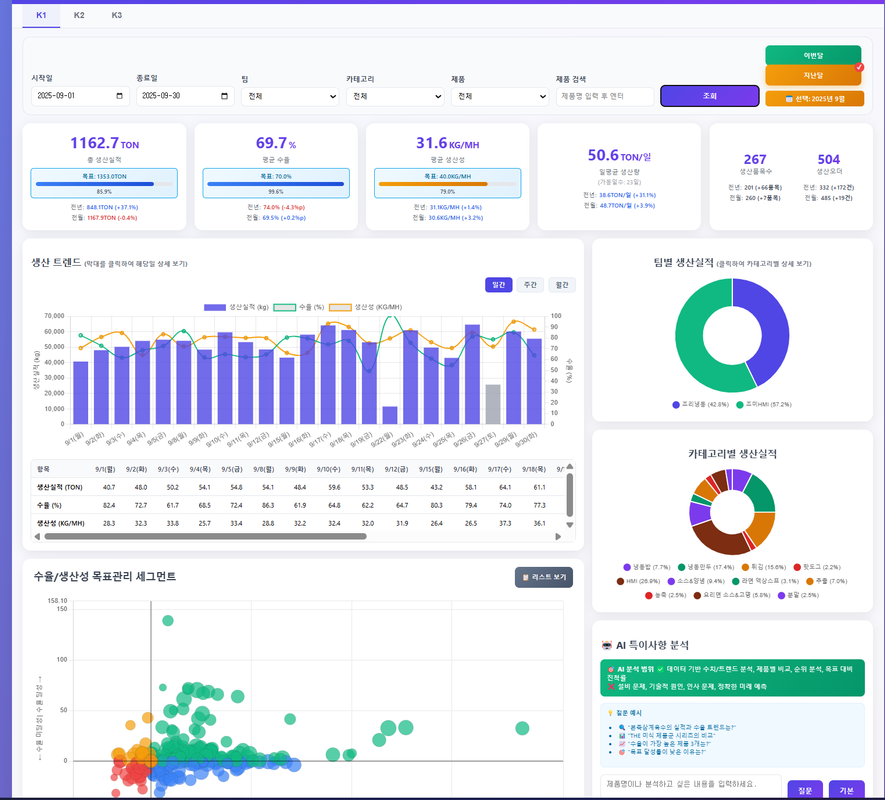Click the target icon on the 목표 달성률 question example
The height and width of the screenshot is (800, 885).
click(x=621, y=752)
